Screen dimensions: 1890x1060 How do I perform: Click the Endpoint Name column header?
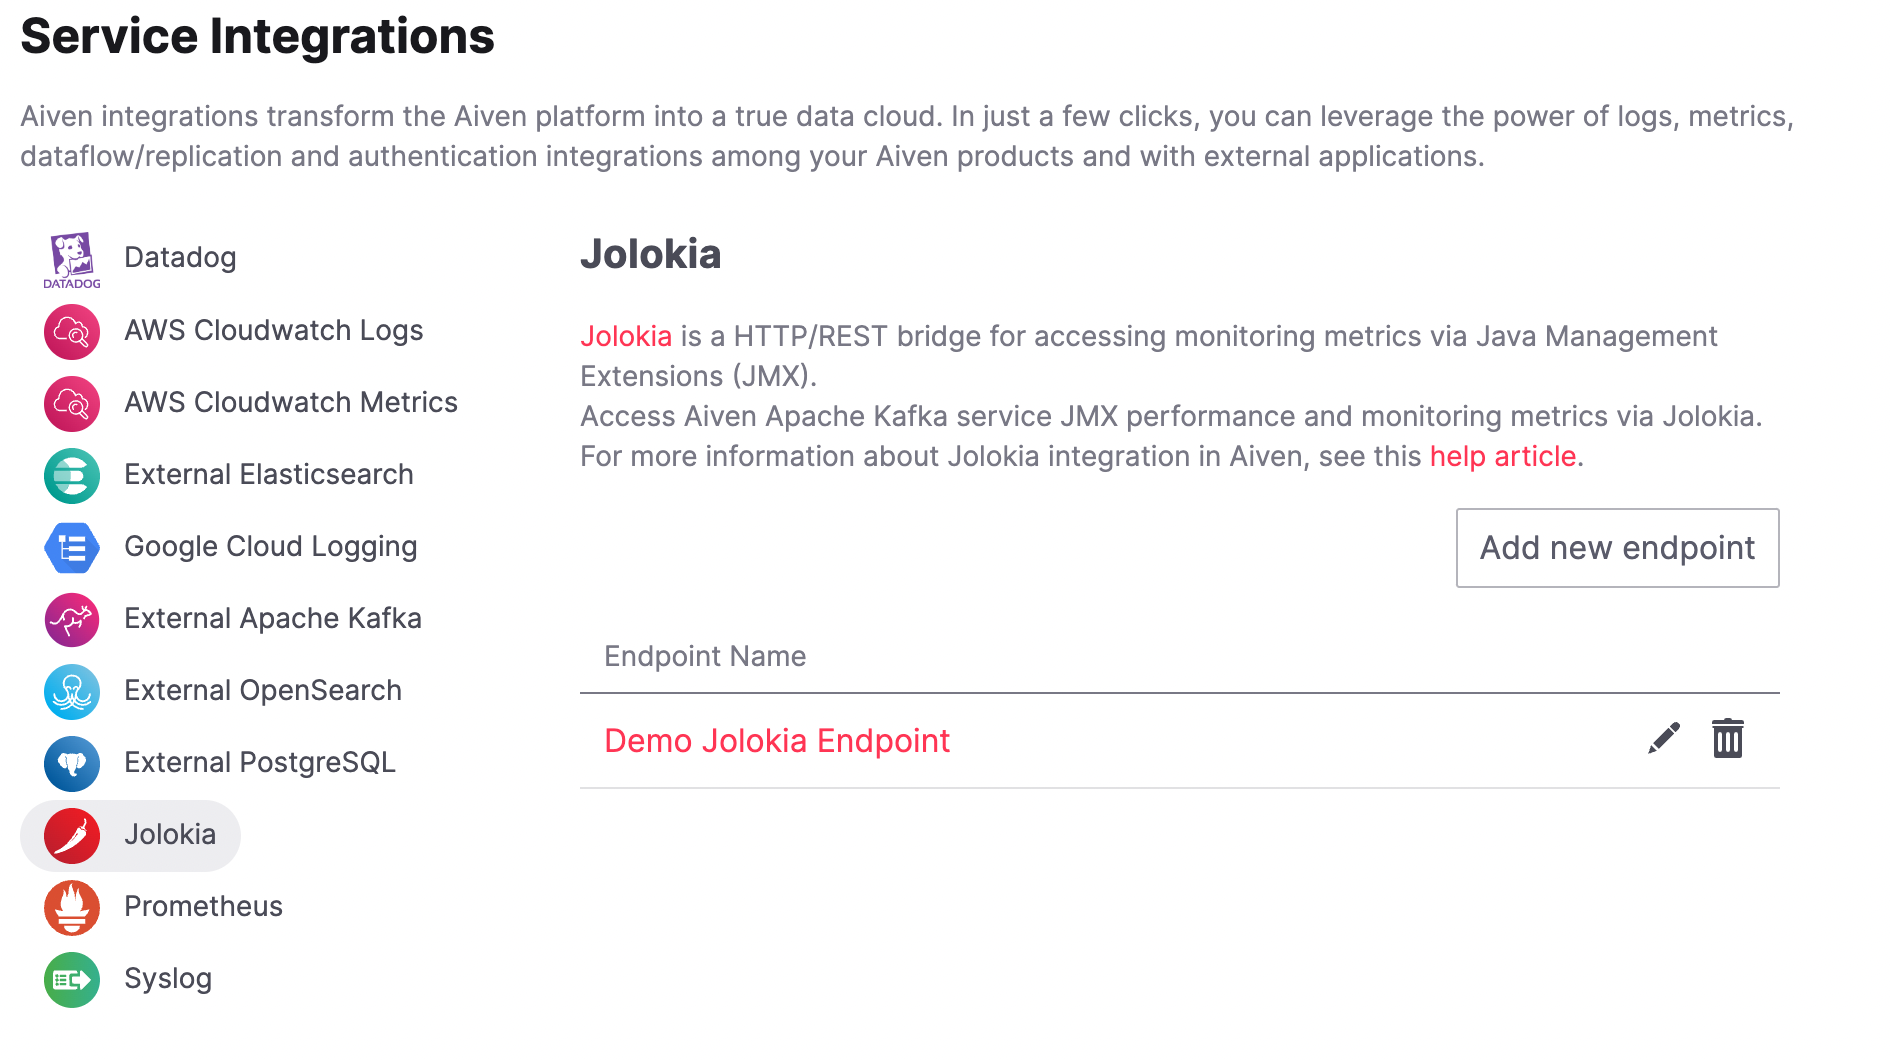[704, 656]
